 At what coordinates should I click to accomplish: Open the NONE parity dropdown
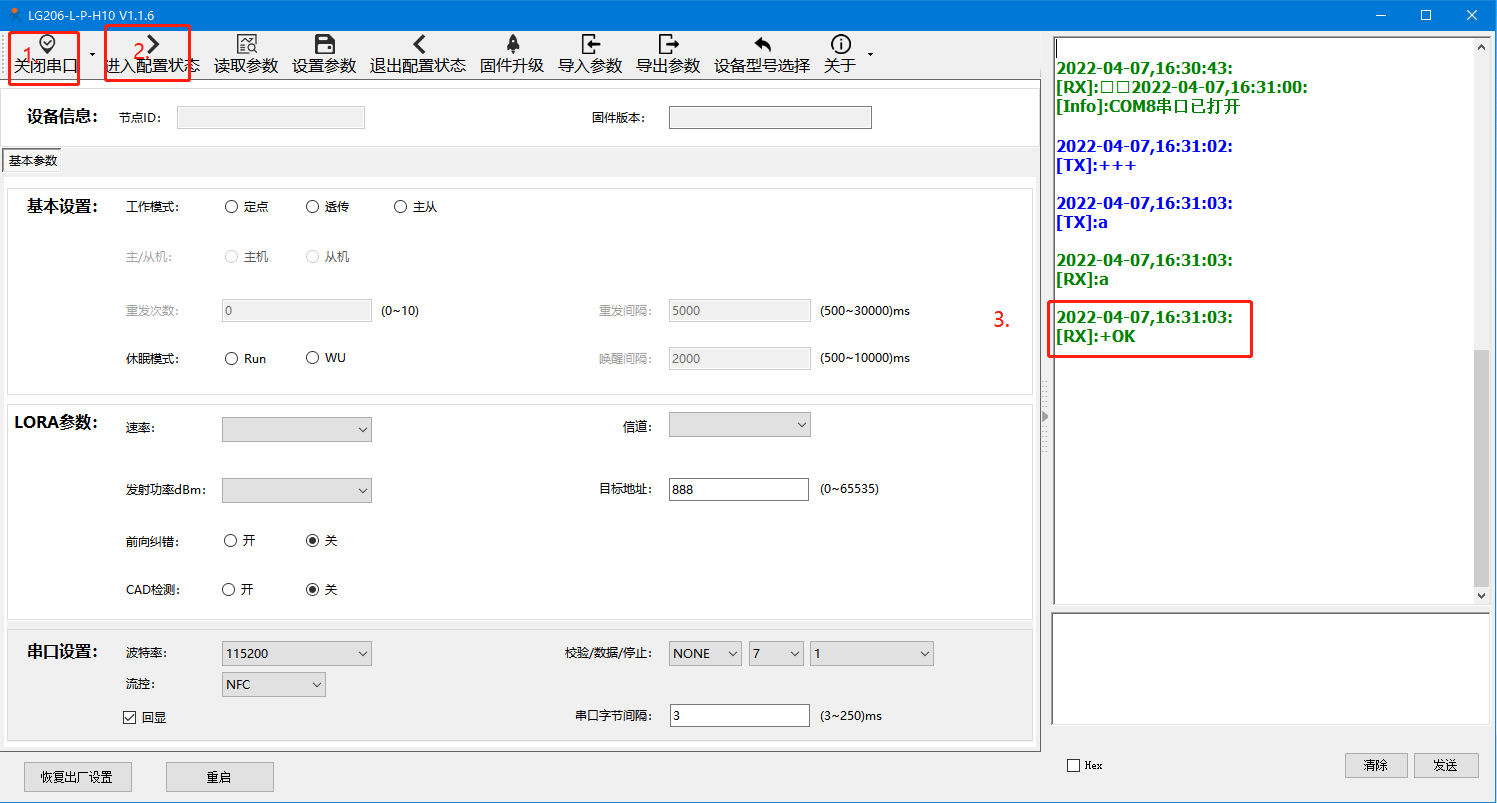(707, 654)
